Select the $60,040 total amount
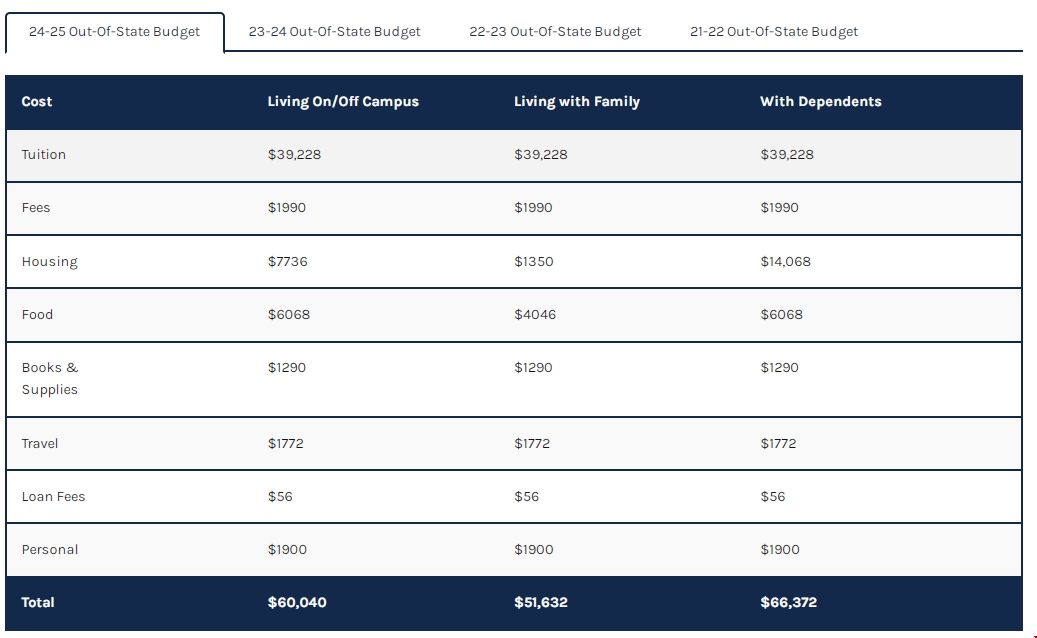This screenshot has height=638, width=1037. pyautogui.click(x=297, y=603)
